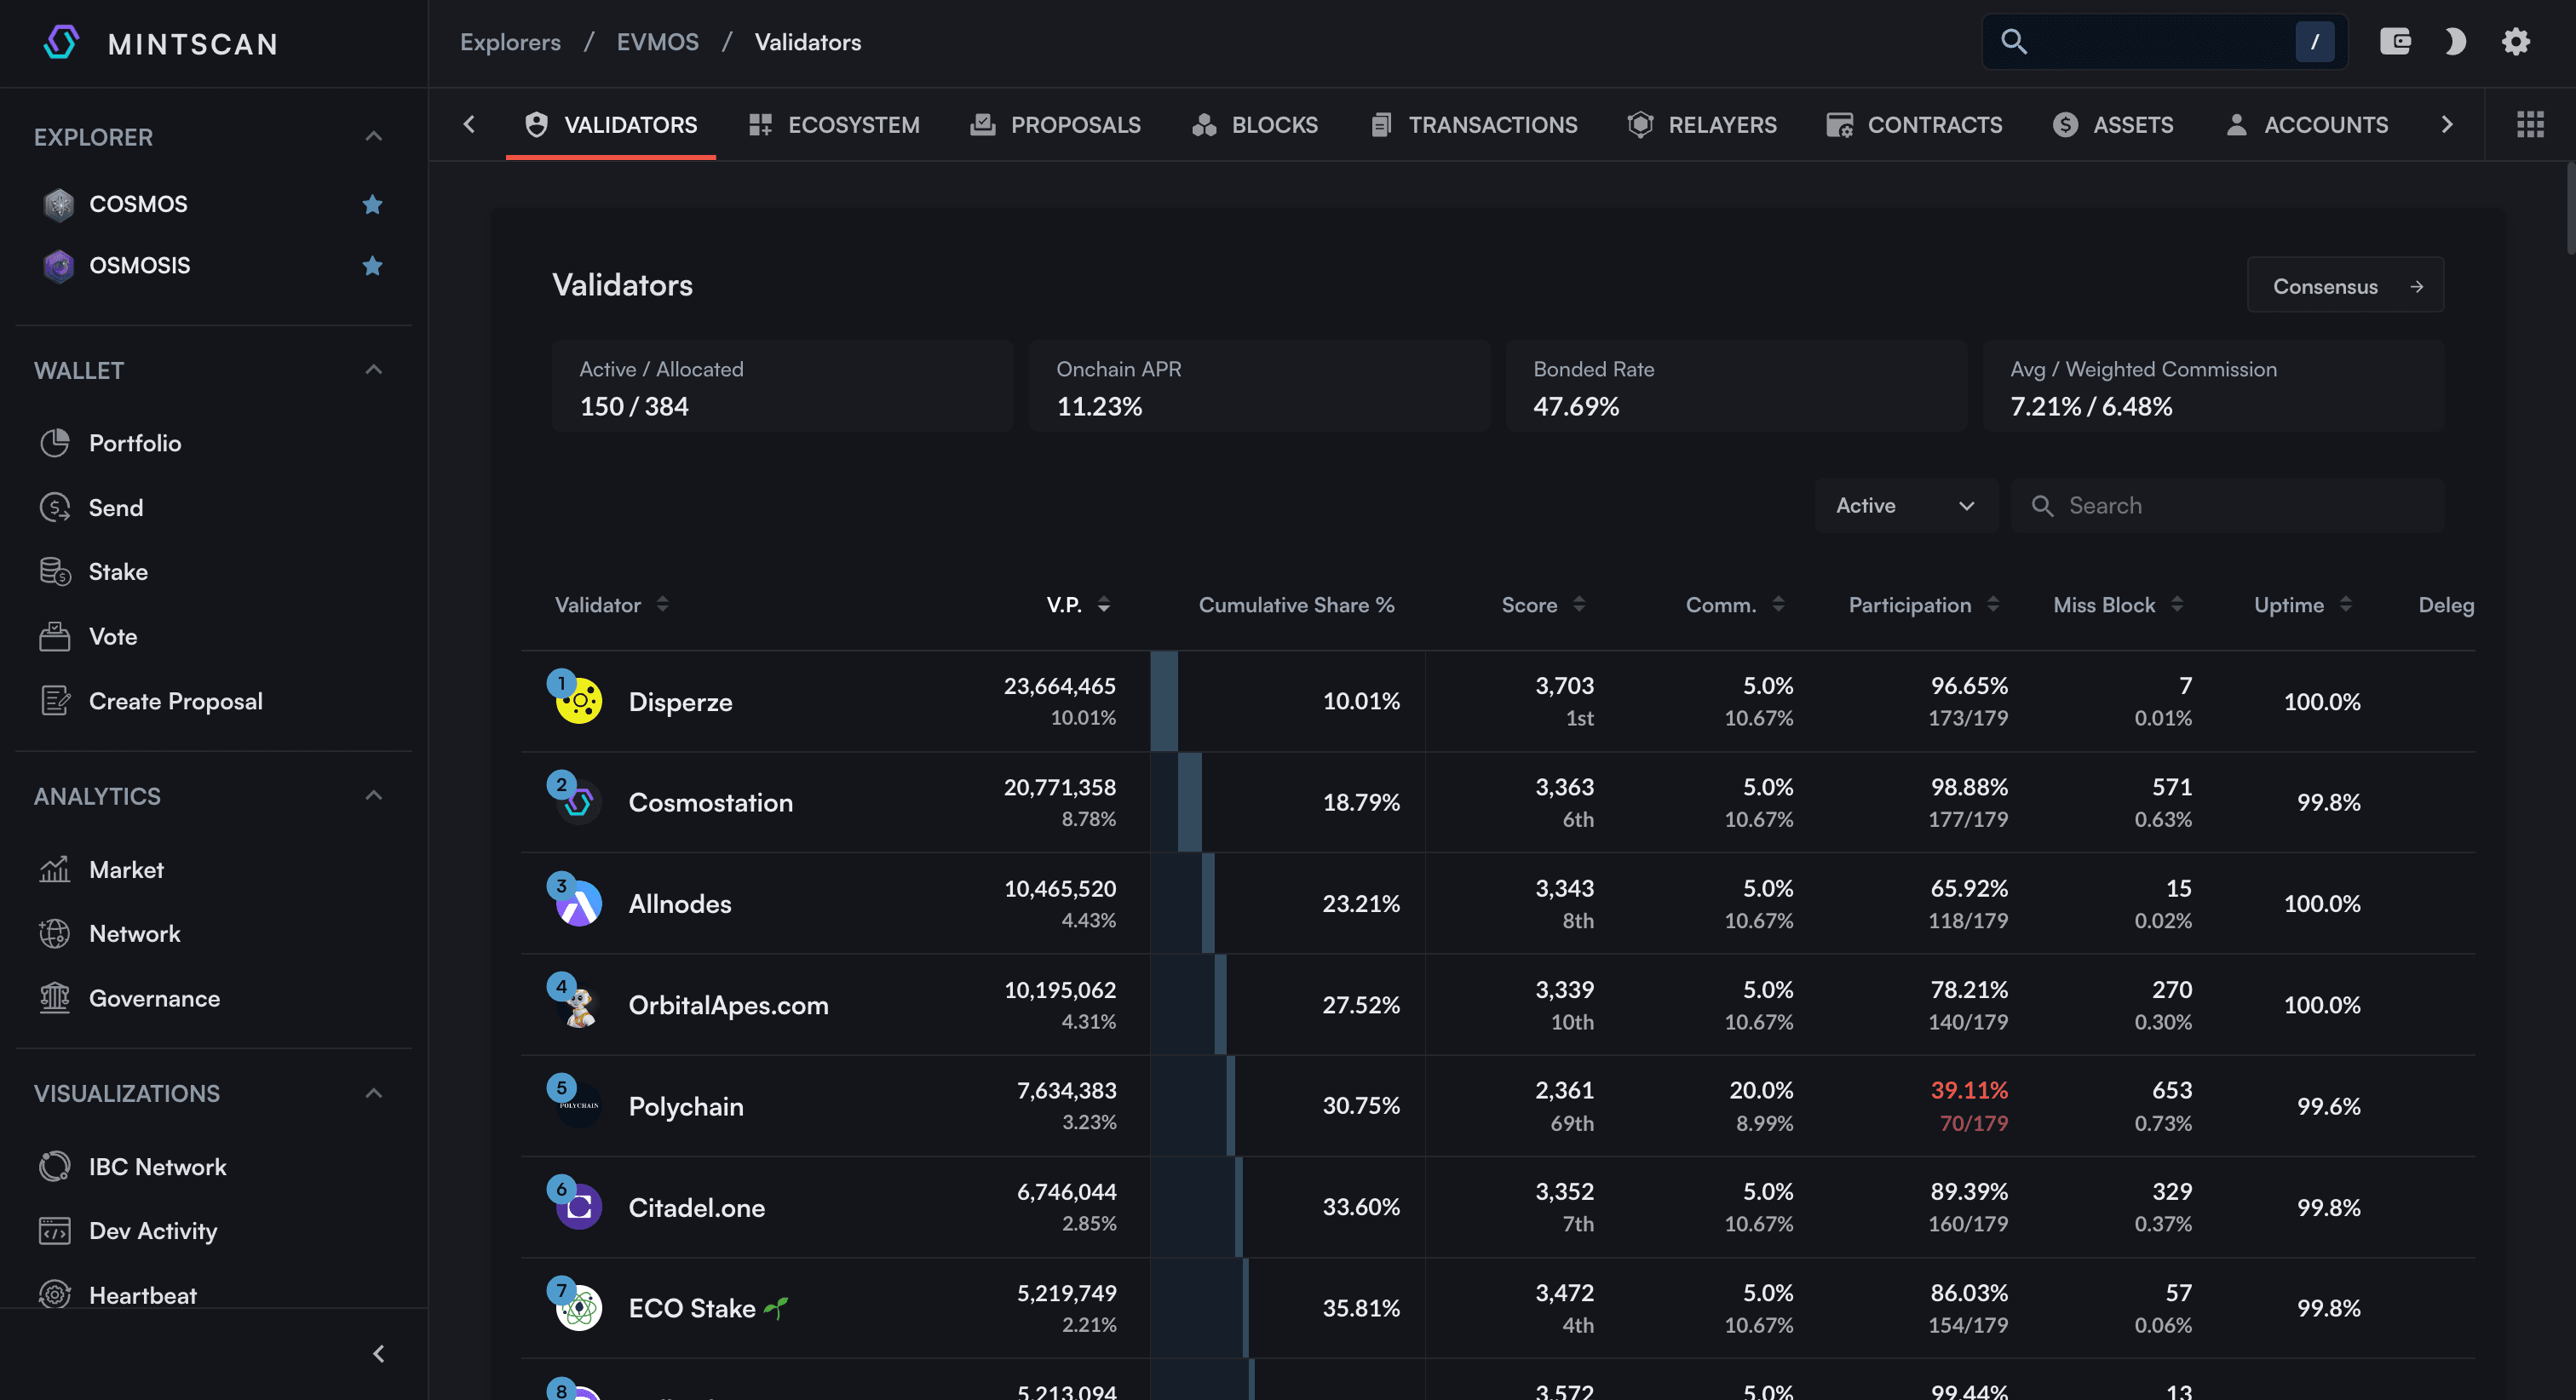Open Vote in wallet section
2576x1400 pixels.
click(113, 636)
